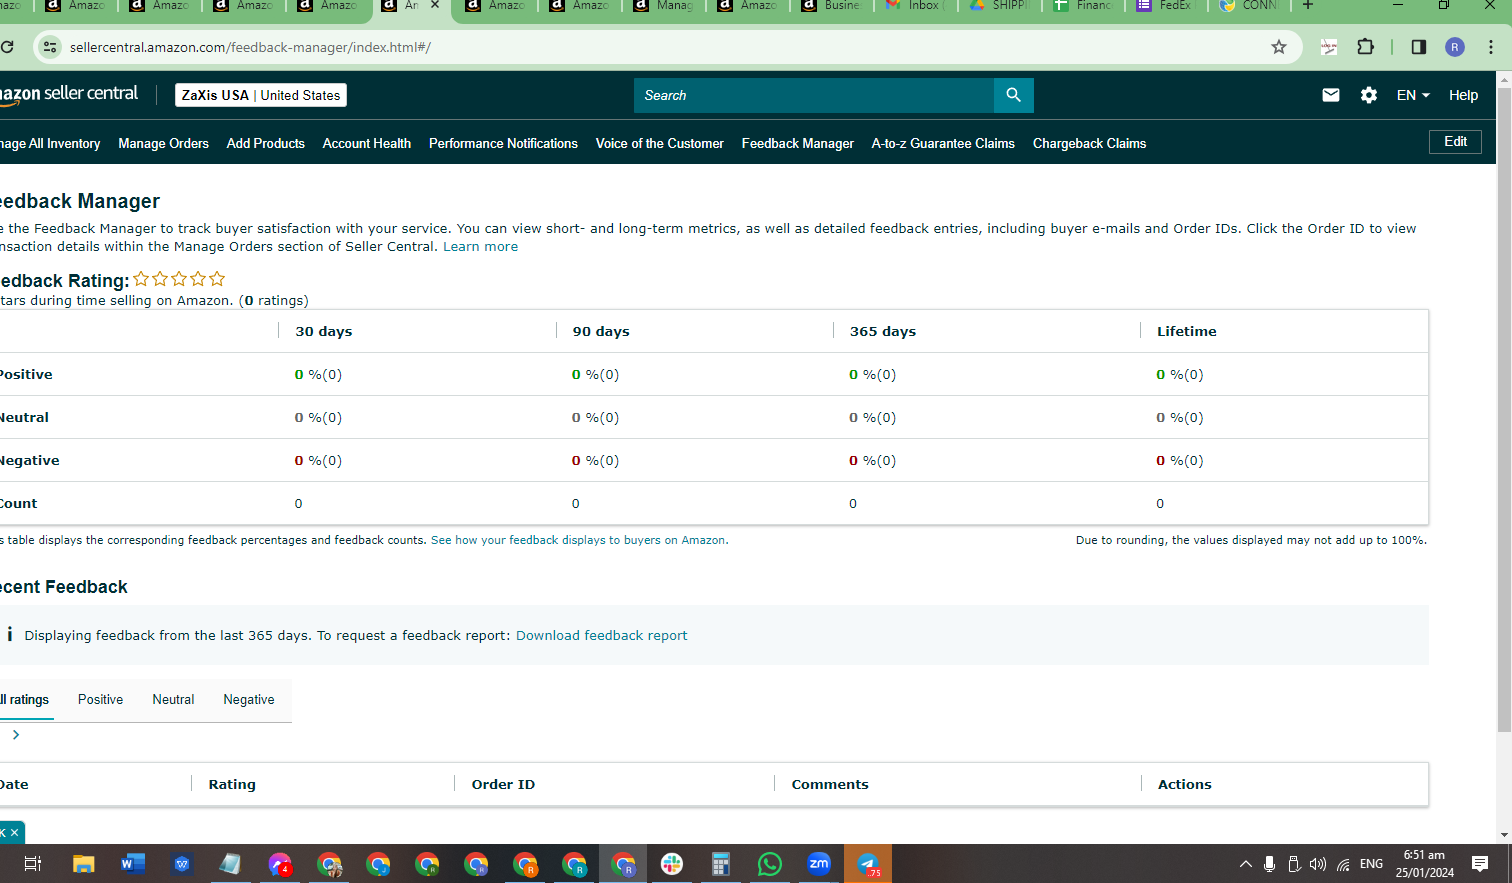Image resolution: width=1512 pixels, height=883 pixels.
Task: Open Microsoft Word from the taskbar
Action: pyautogui.click(x=132, y=864)
